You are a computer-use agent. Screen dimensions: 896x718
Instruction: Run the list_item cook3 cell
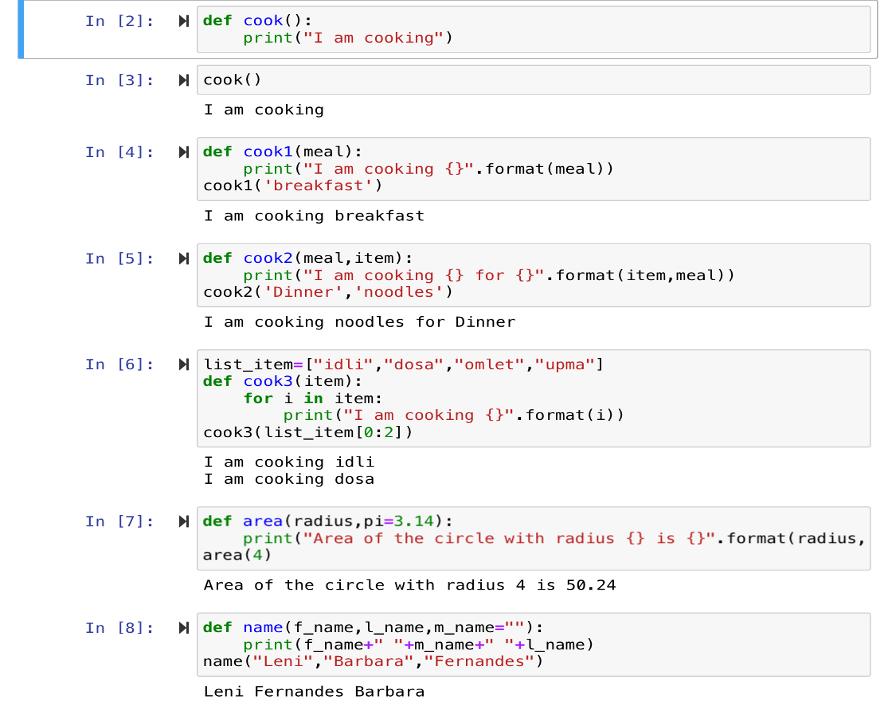pyautogui.click(x=183, y=364)
